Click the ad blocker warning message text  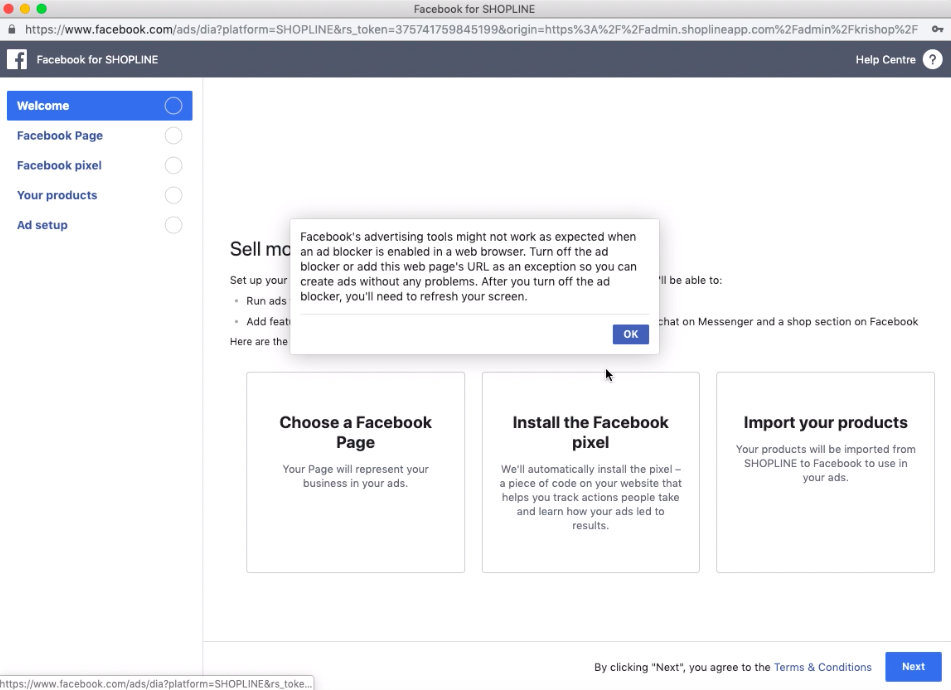(468, 267)
